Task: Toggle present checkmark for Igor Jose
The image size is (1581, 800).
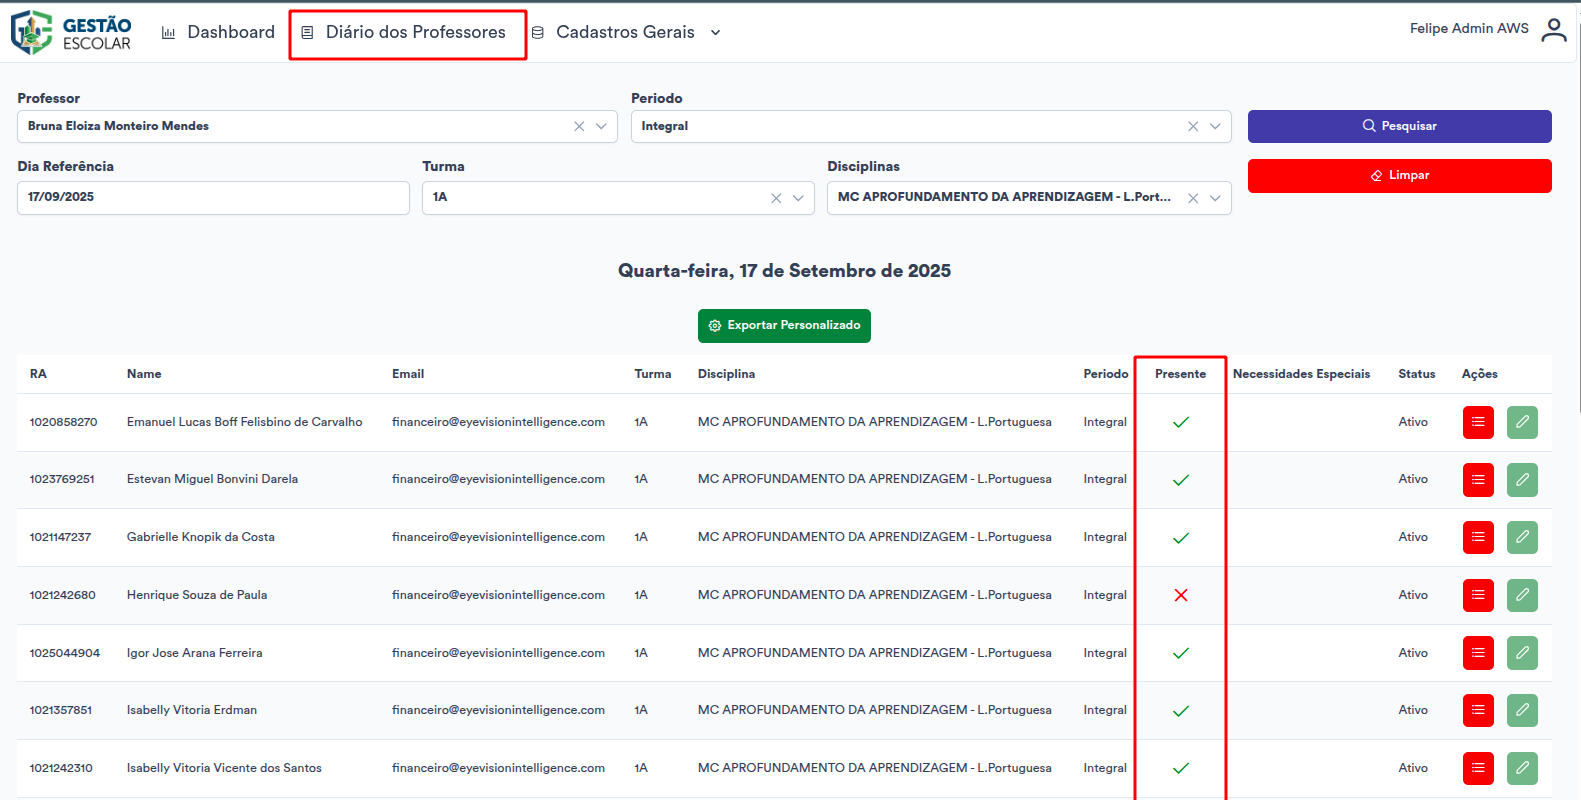Action: (1180, 653)
